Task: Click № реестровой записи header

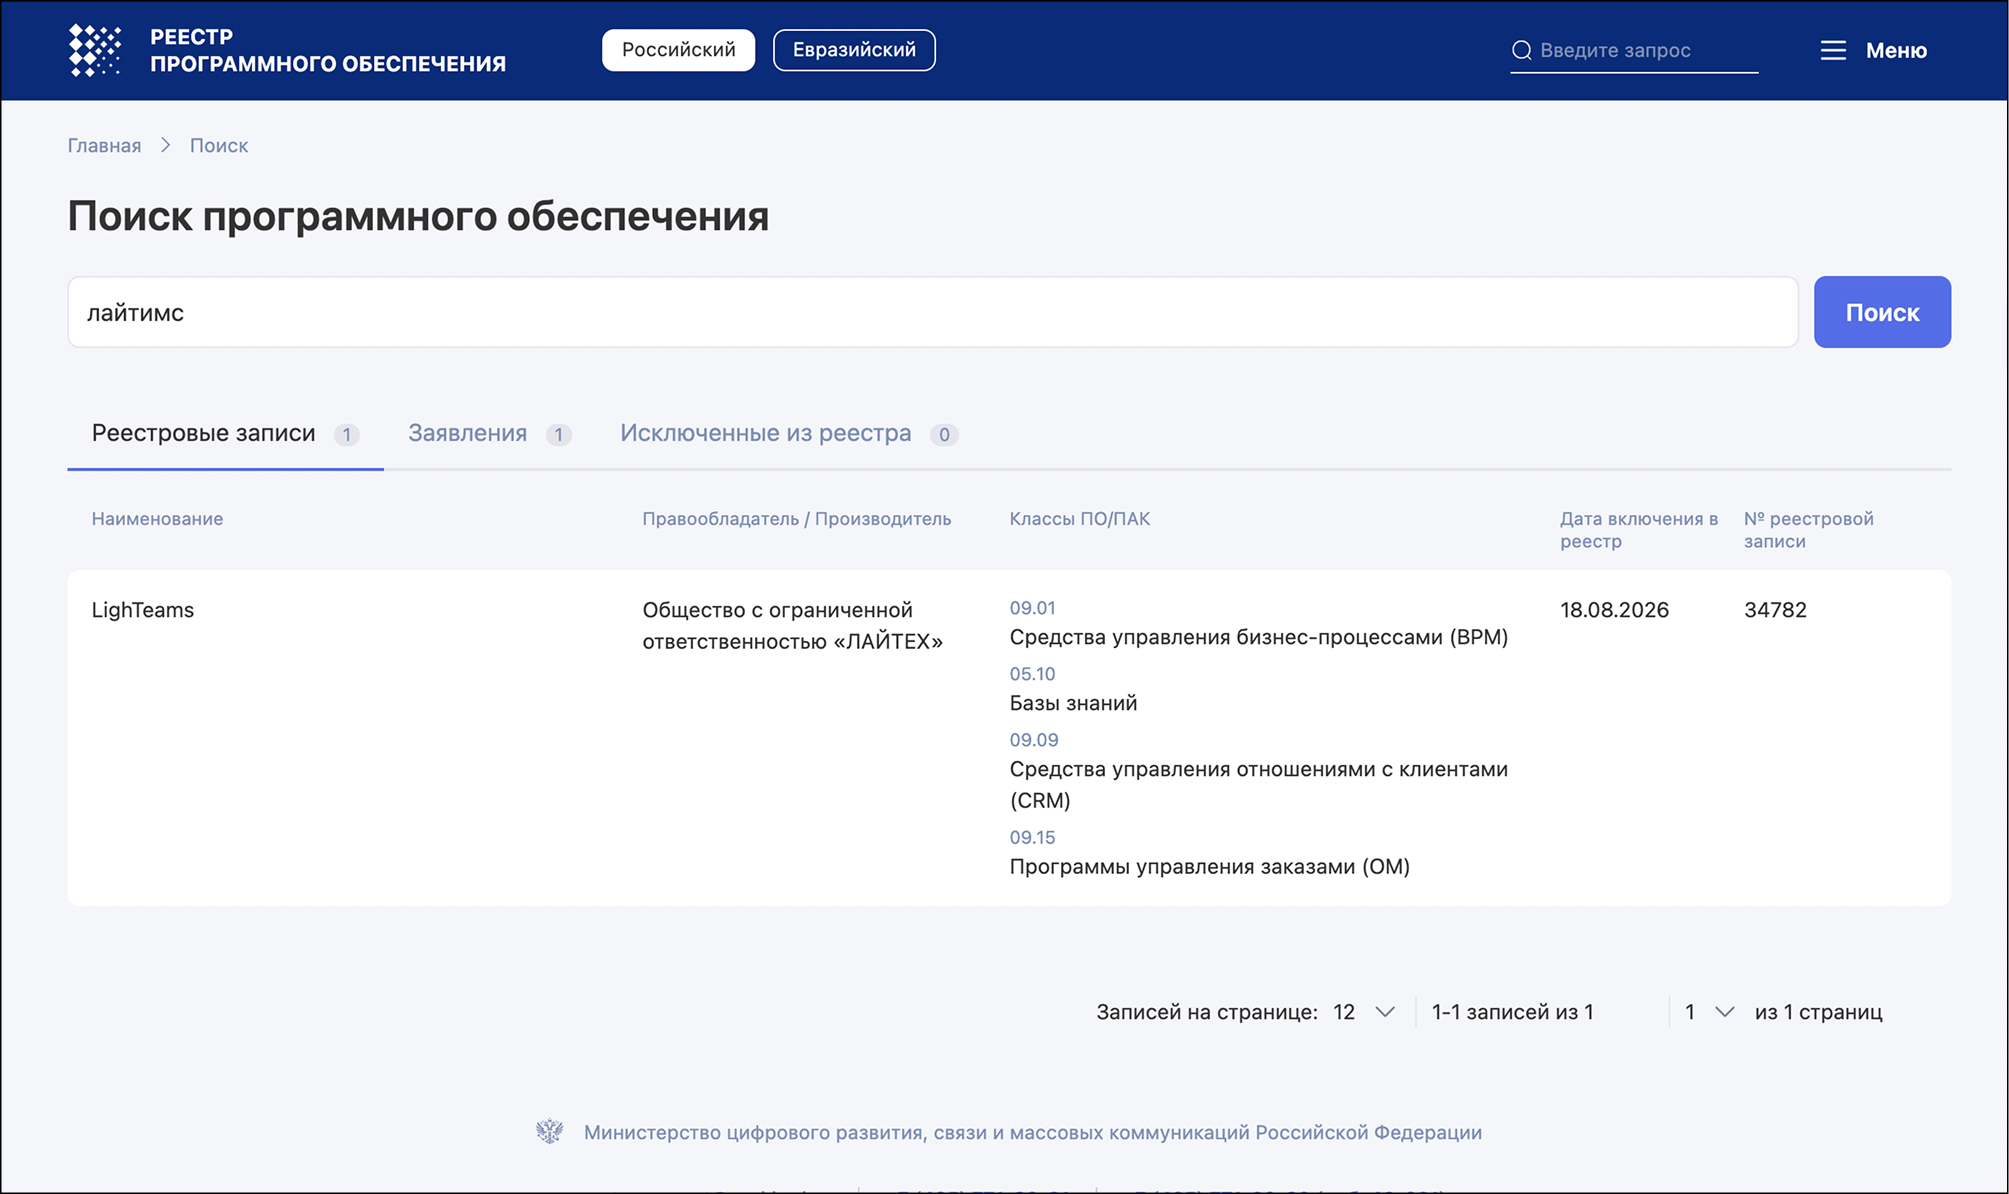Action: pyautogui.click(x=1808, y=530)
